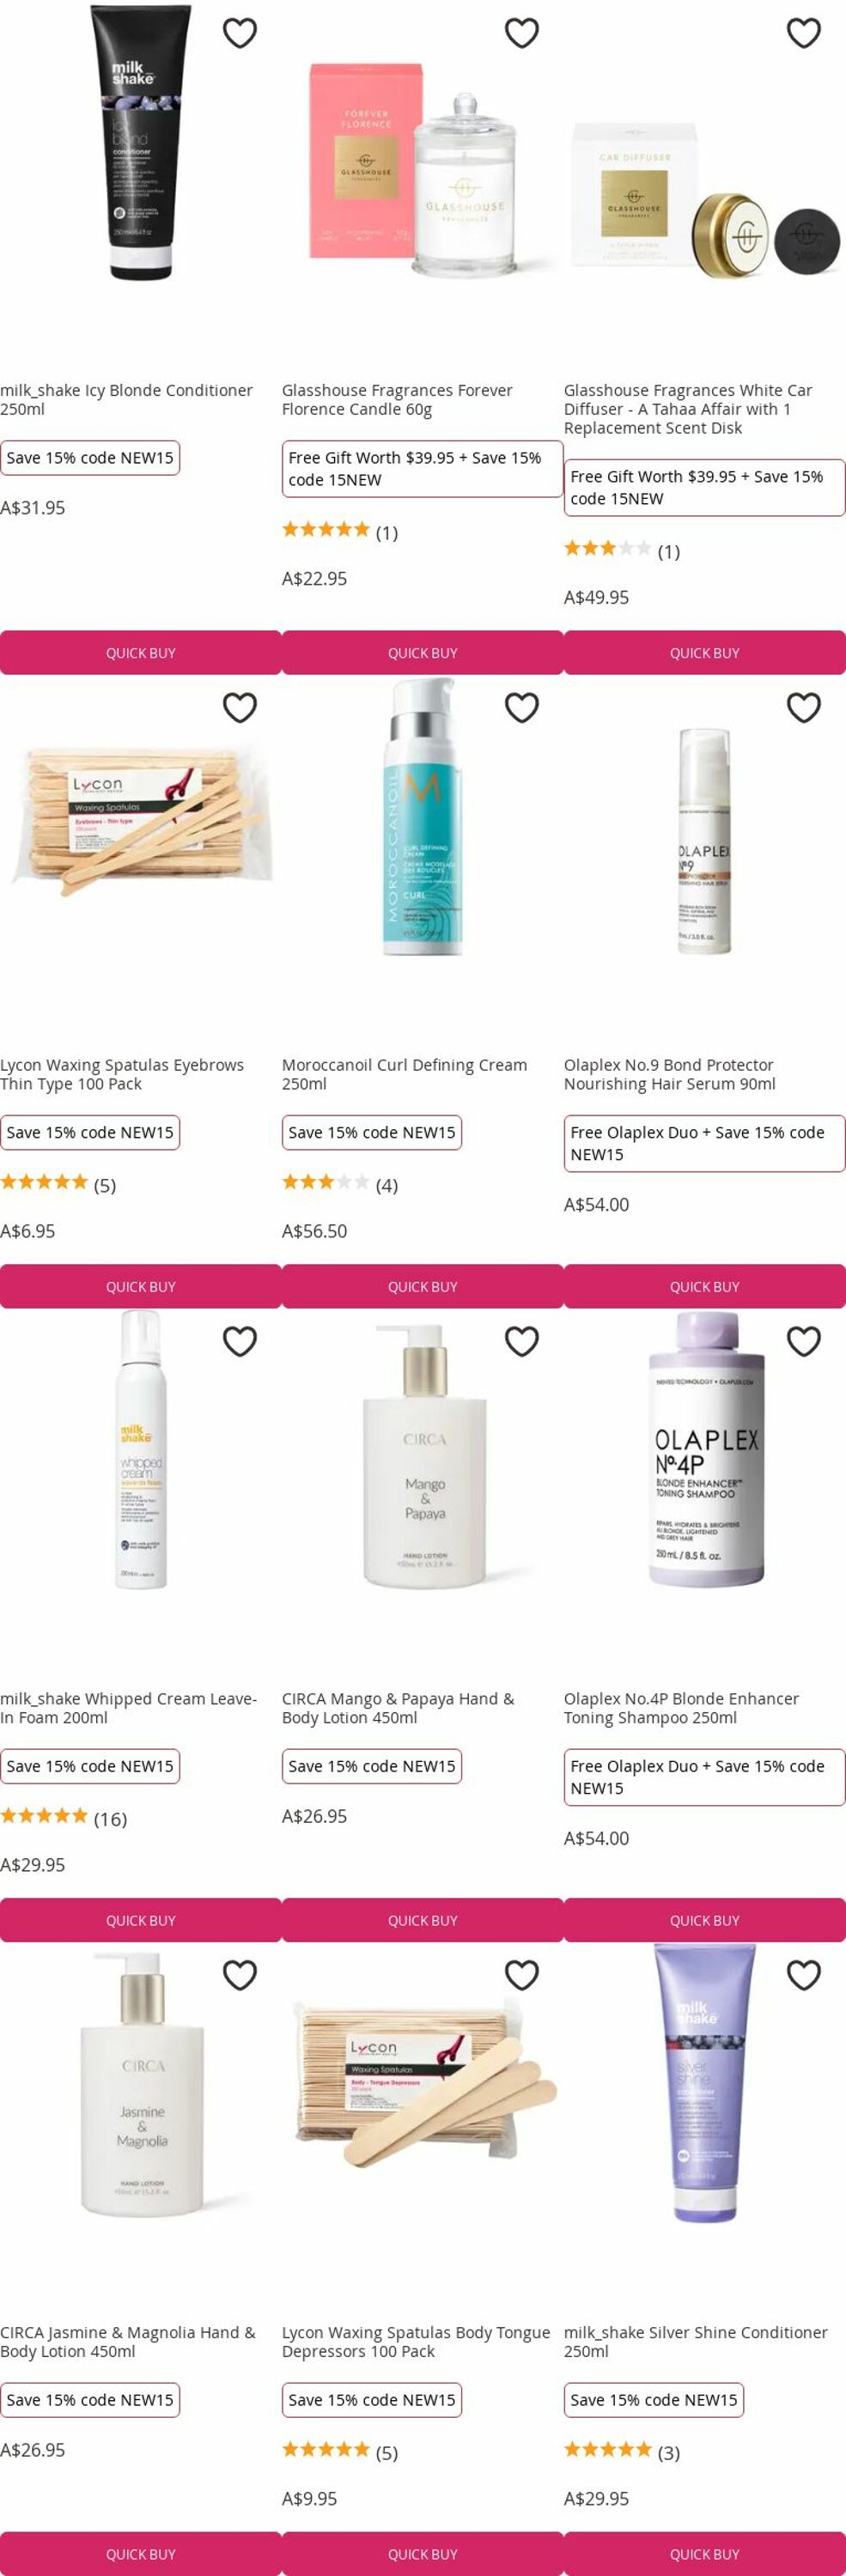Wishlist heart for Glasshouse White Car Diffuser

[804, 33]
